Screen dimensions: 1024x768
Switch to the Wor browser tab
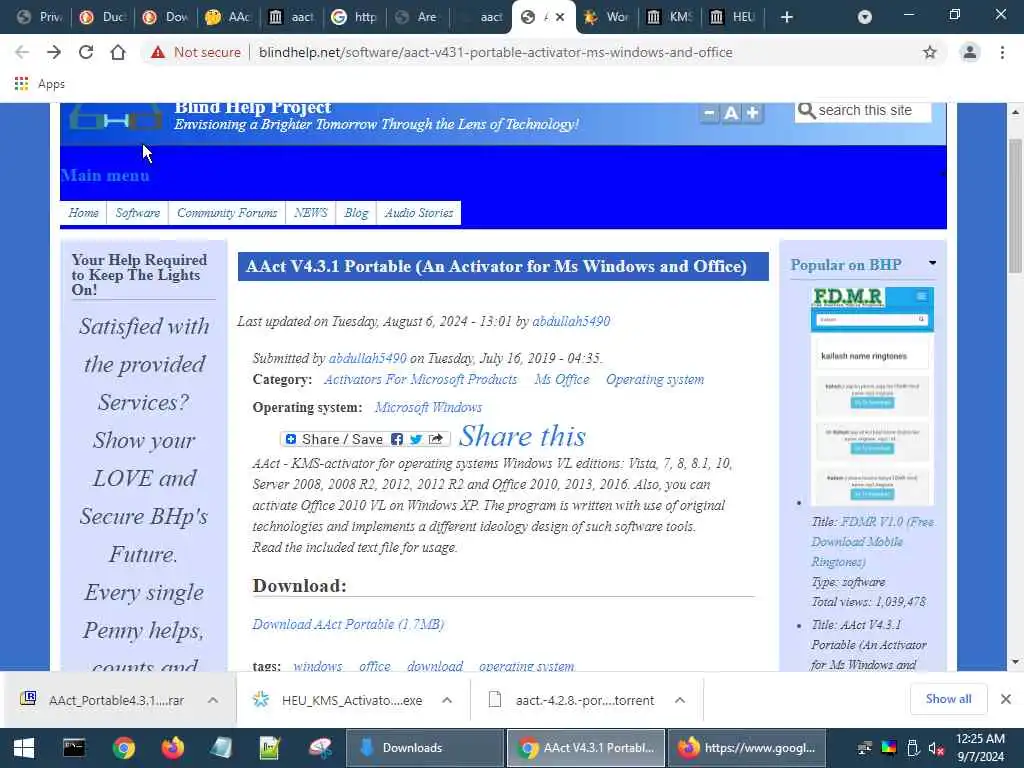[606, 17]
